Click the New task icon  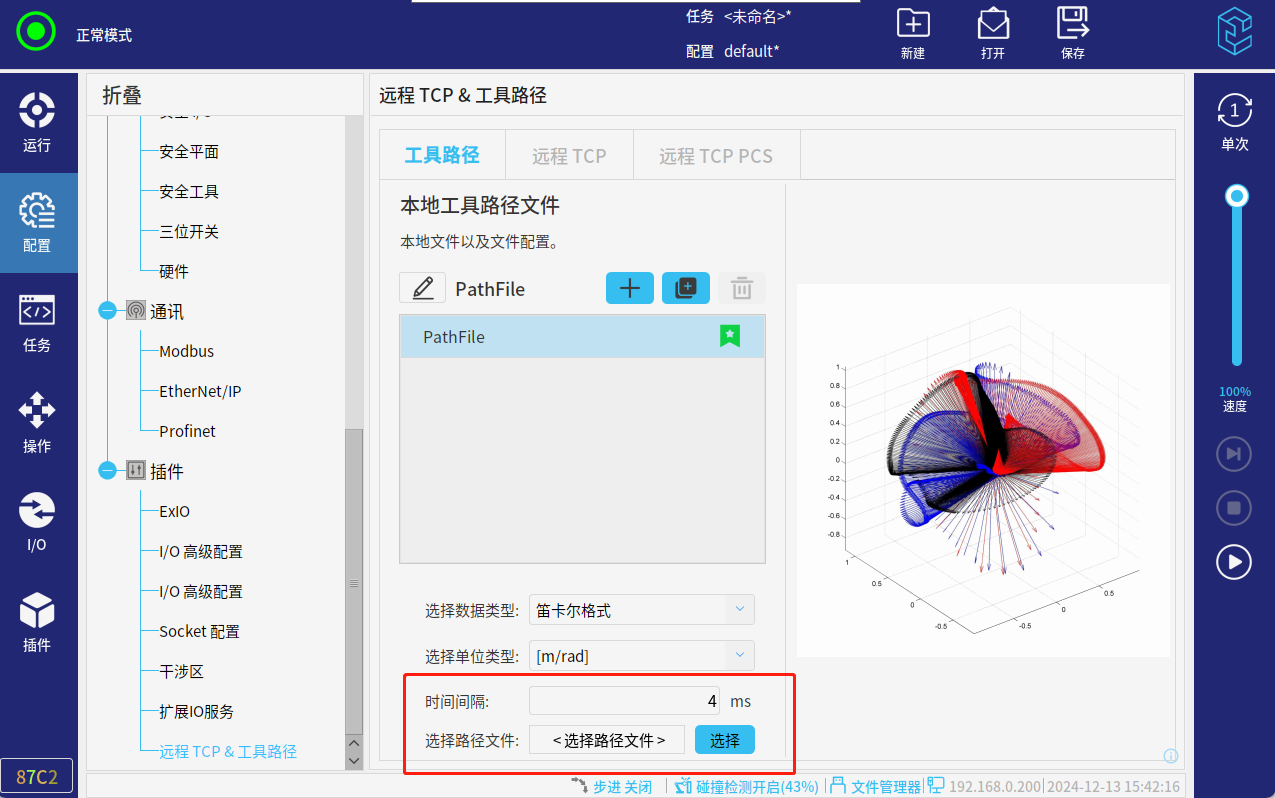tap(912, 24)
